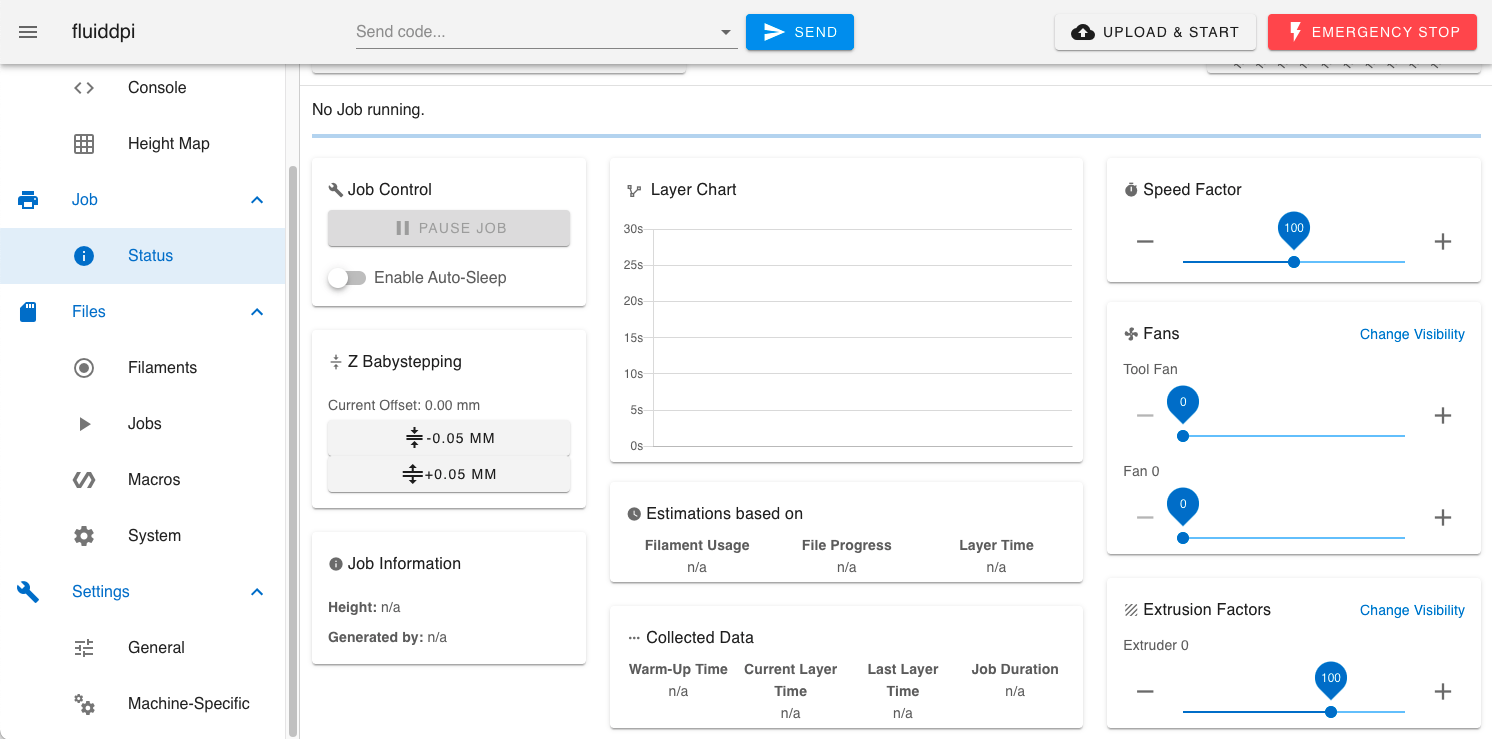Click the PAUSE JOB button
Viewport: 1492px width, 739px height.
click(449, 228)
